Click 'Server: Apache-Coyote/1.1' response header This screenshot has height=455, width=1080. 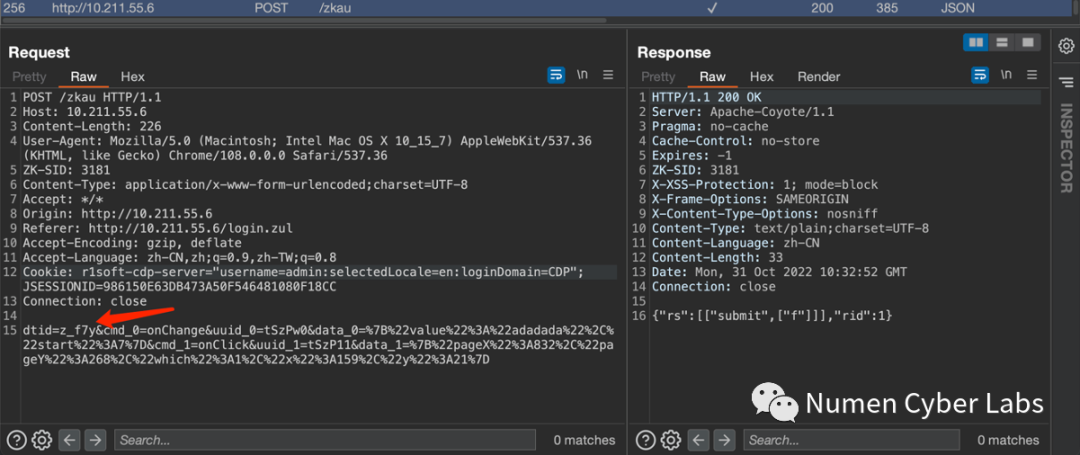742,112
